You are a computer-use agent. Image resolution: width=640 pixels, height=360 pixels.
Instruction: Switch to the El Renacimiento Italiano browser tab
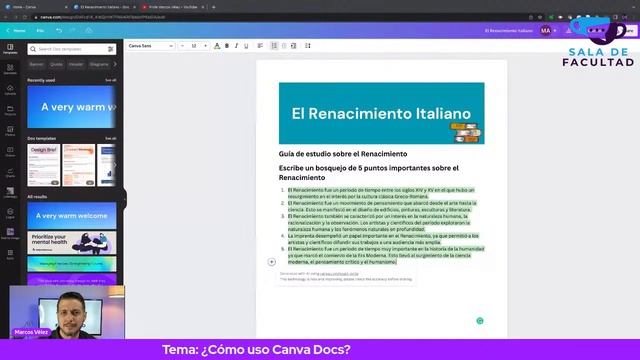click(104, 7)
